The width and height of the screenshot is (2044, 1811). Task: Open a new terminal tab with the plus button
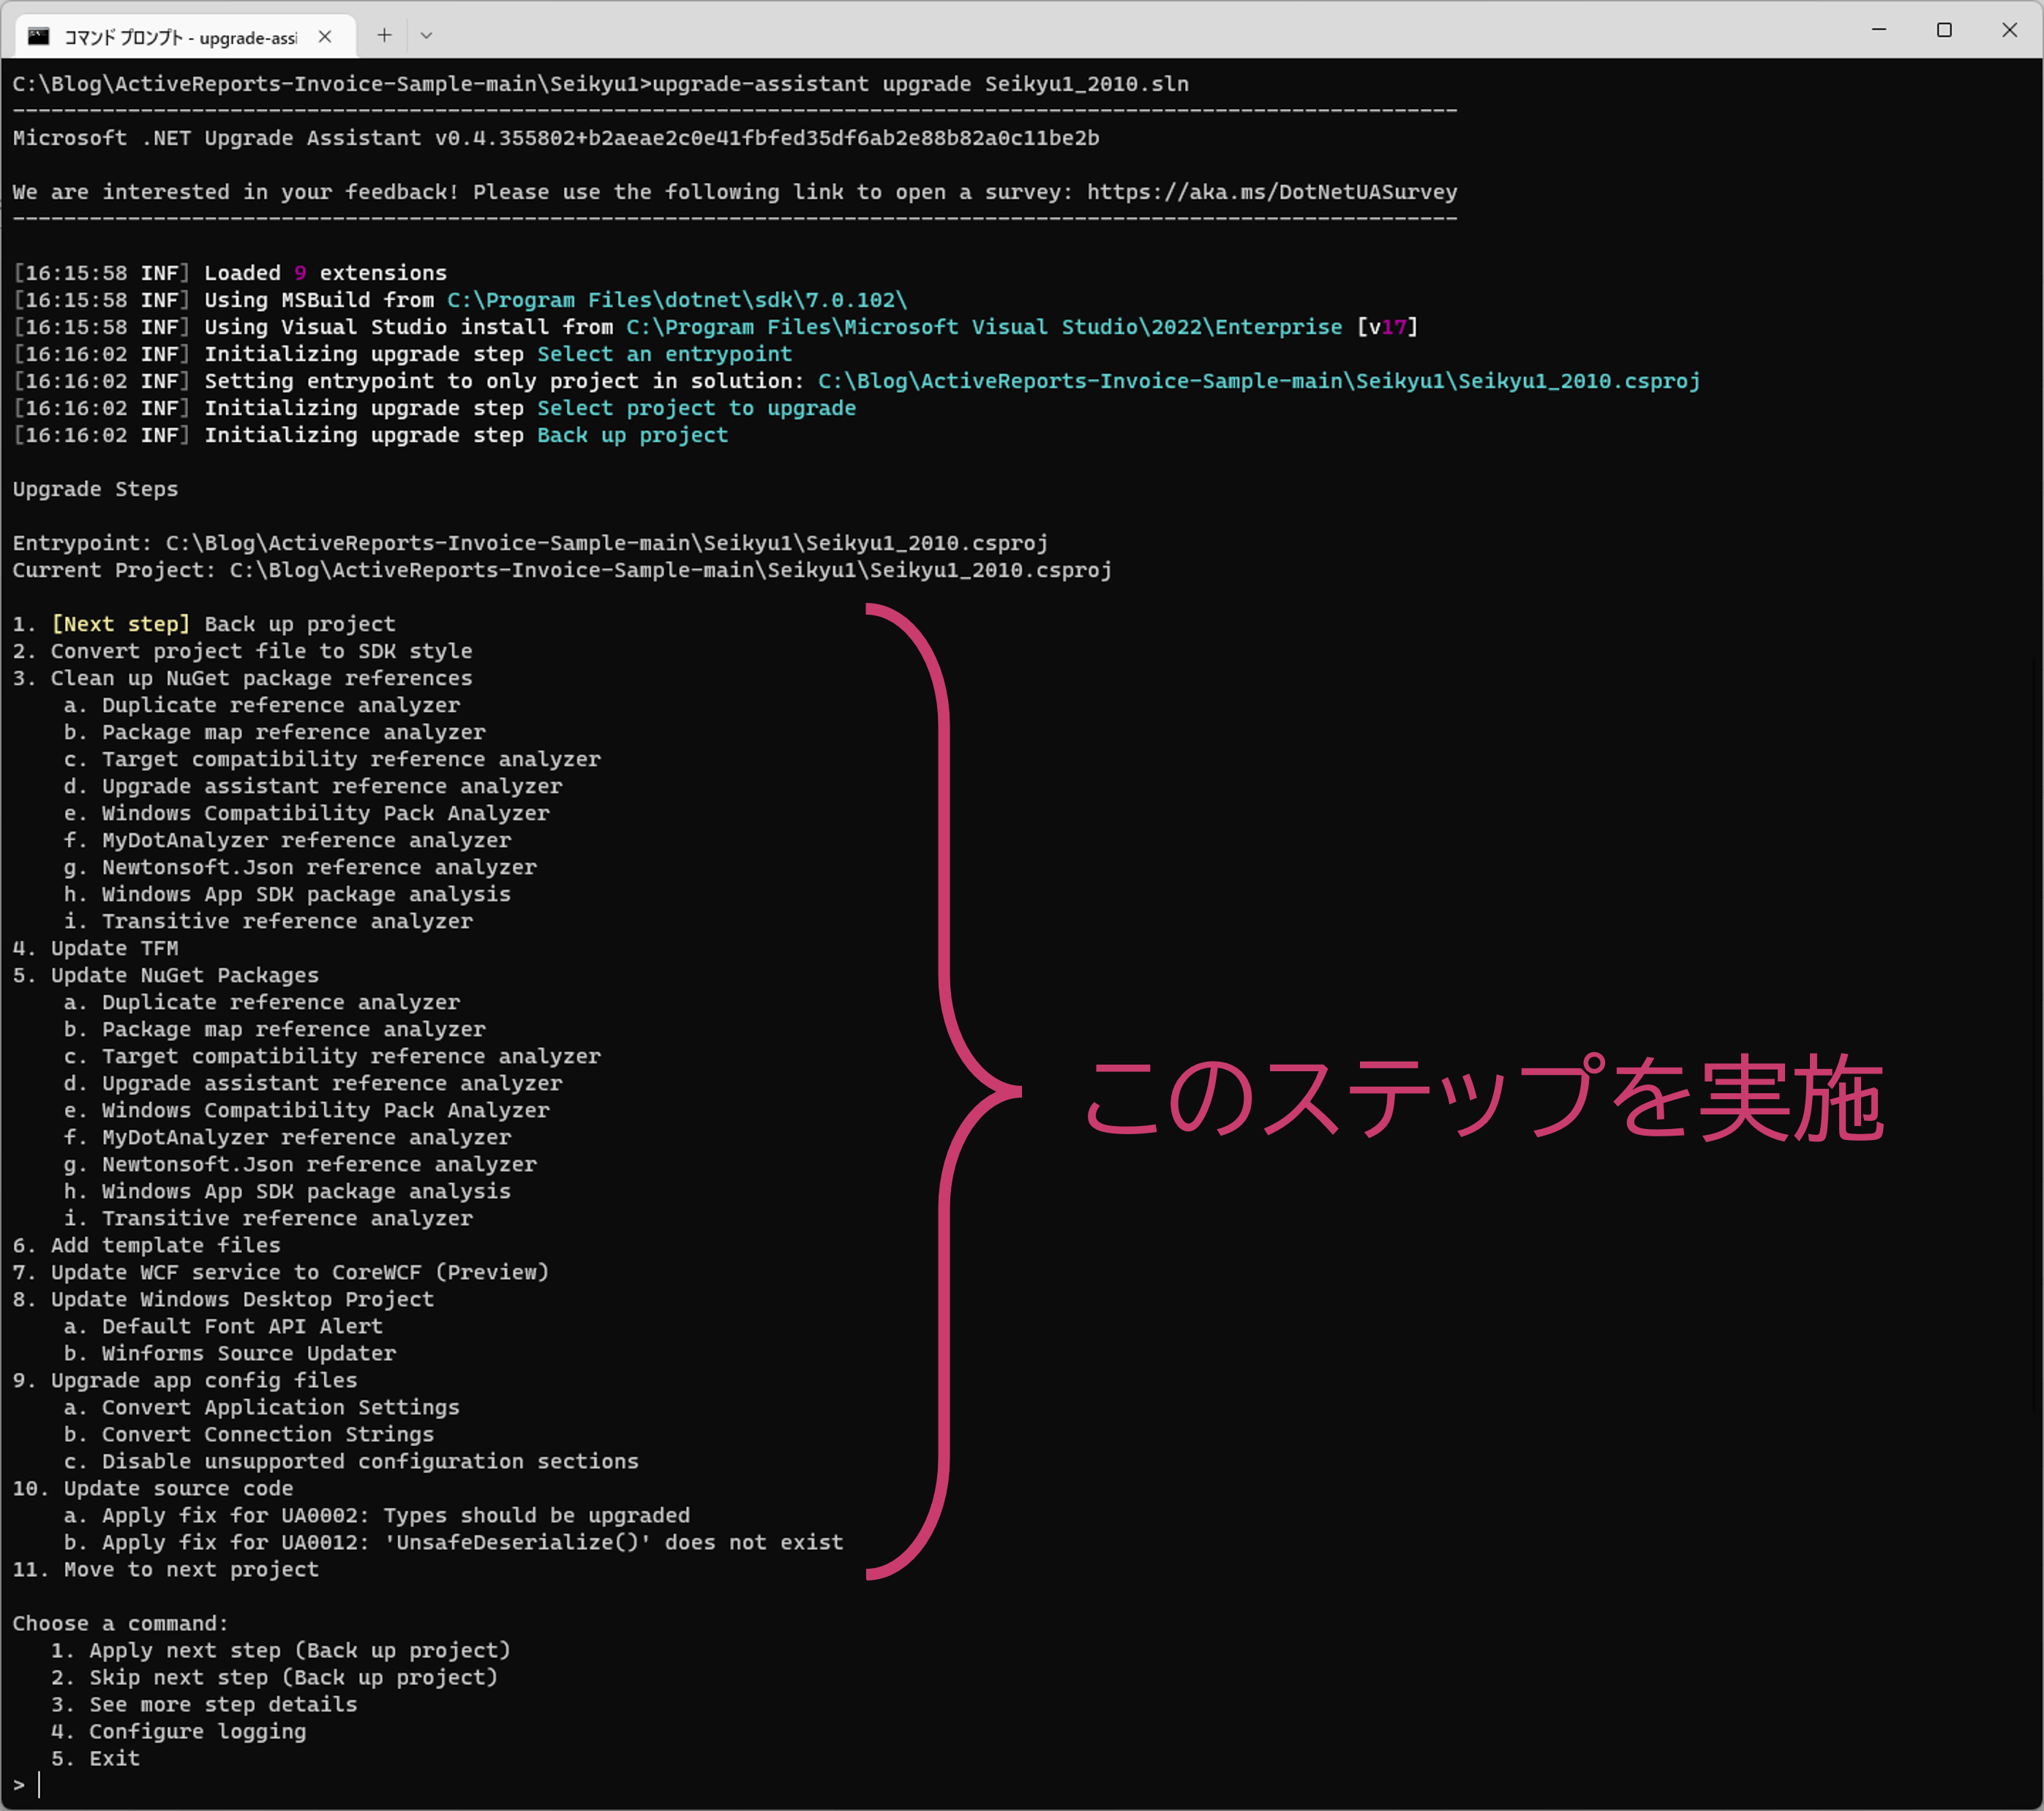click(x=384, y=36)
